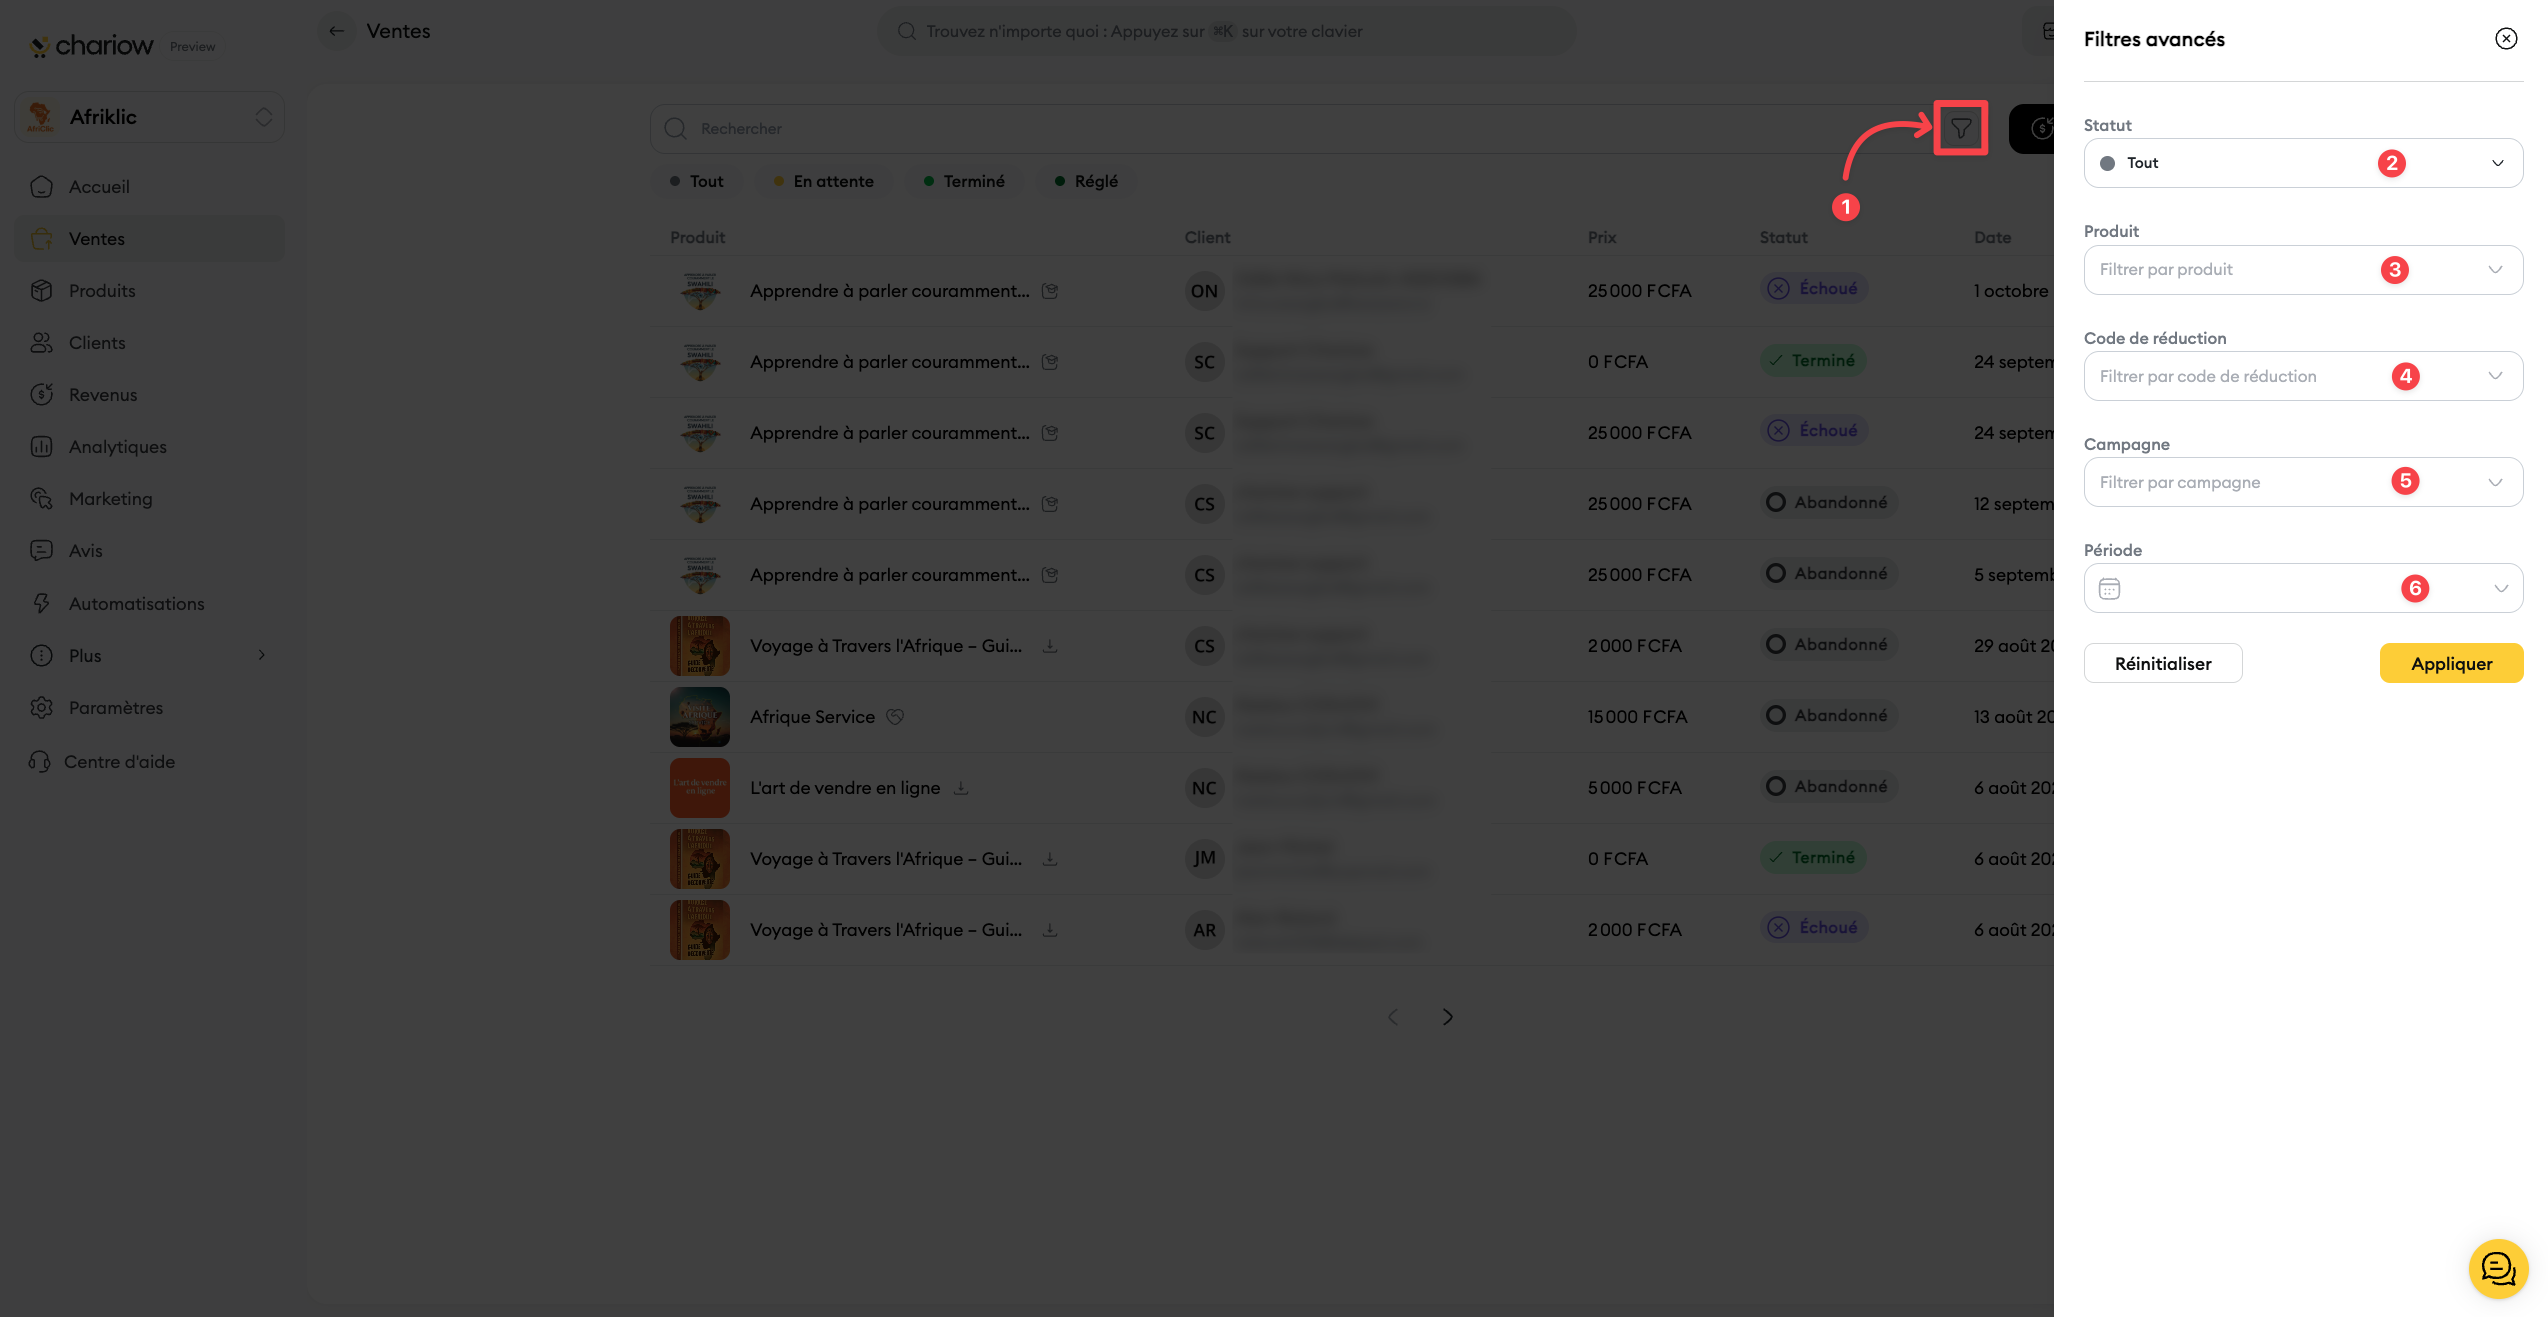Viewport: 2548px width, 1317px height.
Task: Open Automatisations in the sidebar
Action: (136, 604)
